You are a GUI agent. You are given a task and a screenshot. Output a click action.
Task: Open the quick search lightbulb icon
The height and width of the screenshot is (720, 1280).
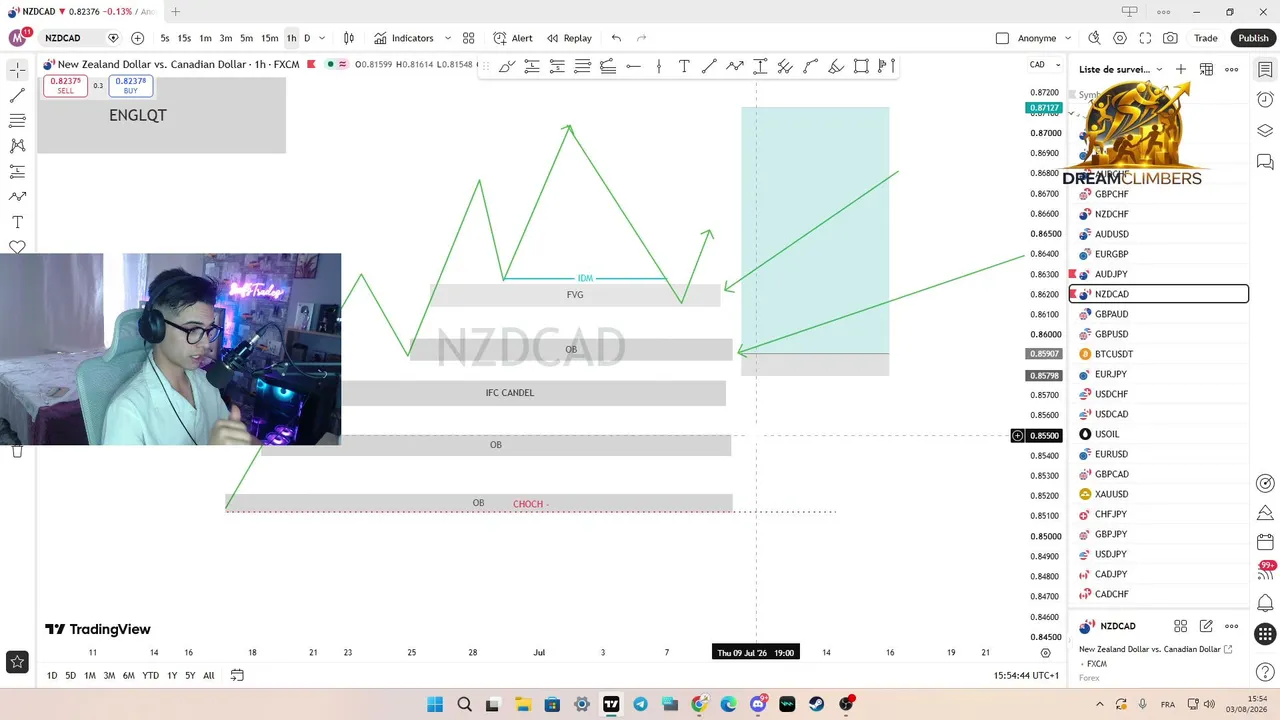coord(1094,38)
